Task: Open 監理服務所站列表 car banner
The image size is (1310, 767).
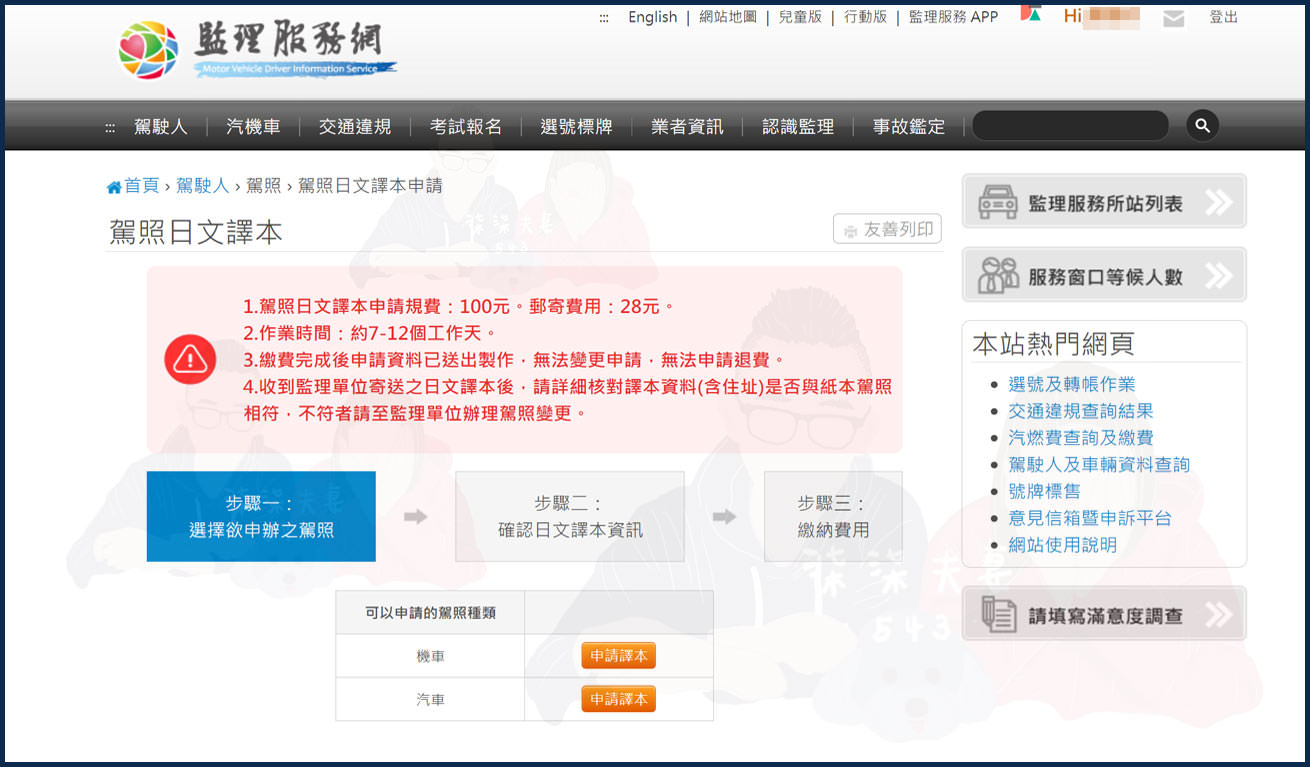Action: tap(1103, 203)
